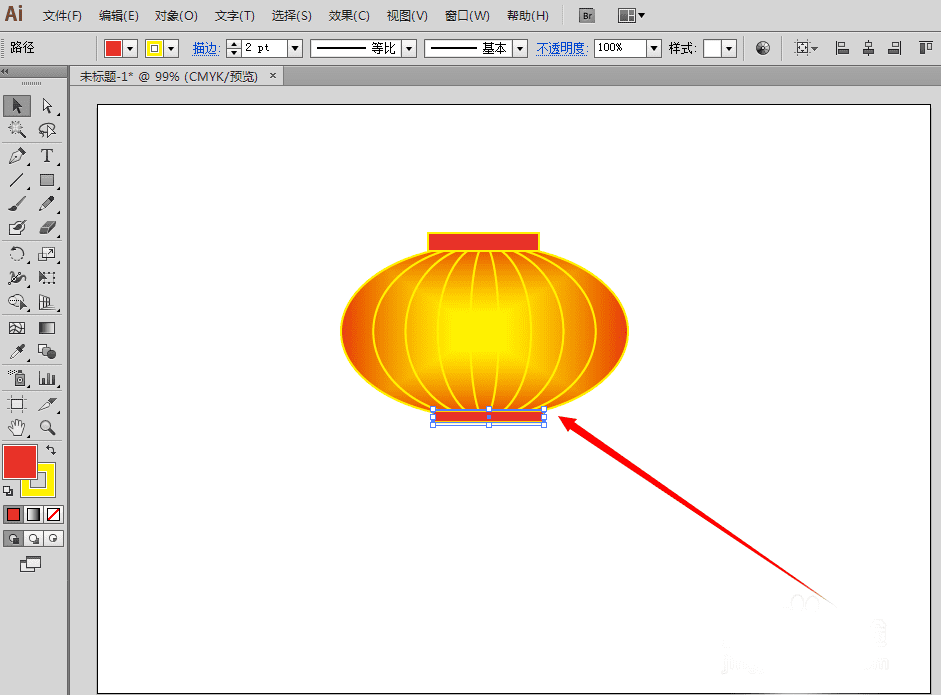
Task: Open the 文字(T) menu
Action: point(235,16)
